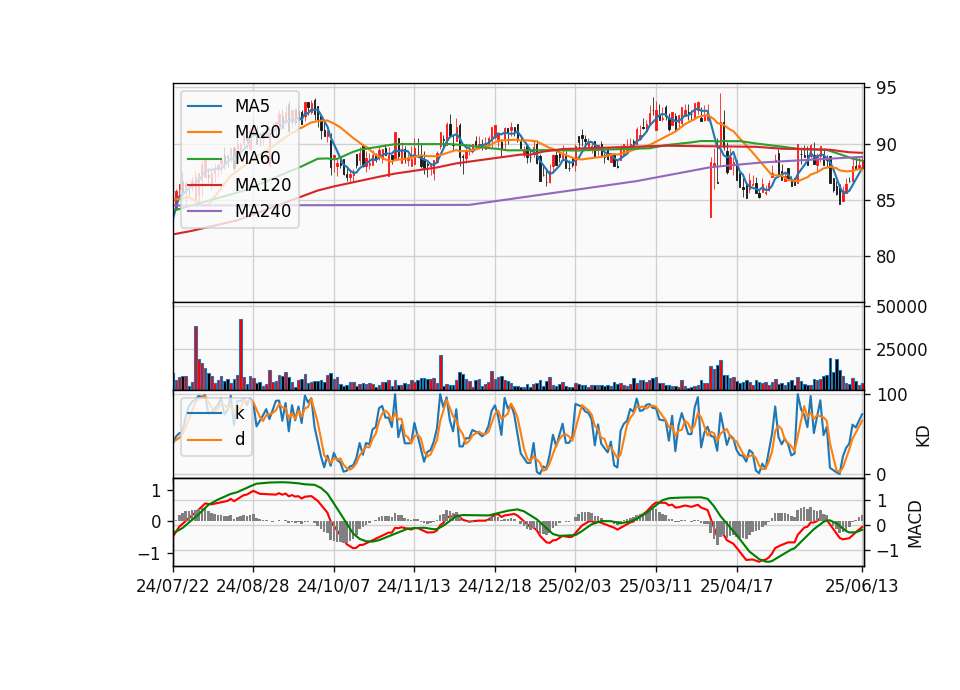This screenshot has height=690, width=960.
Task: Click the 24/07/22 date axis label
Action: (x=173, y=586)
